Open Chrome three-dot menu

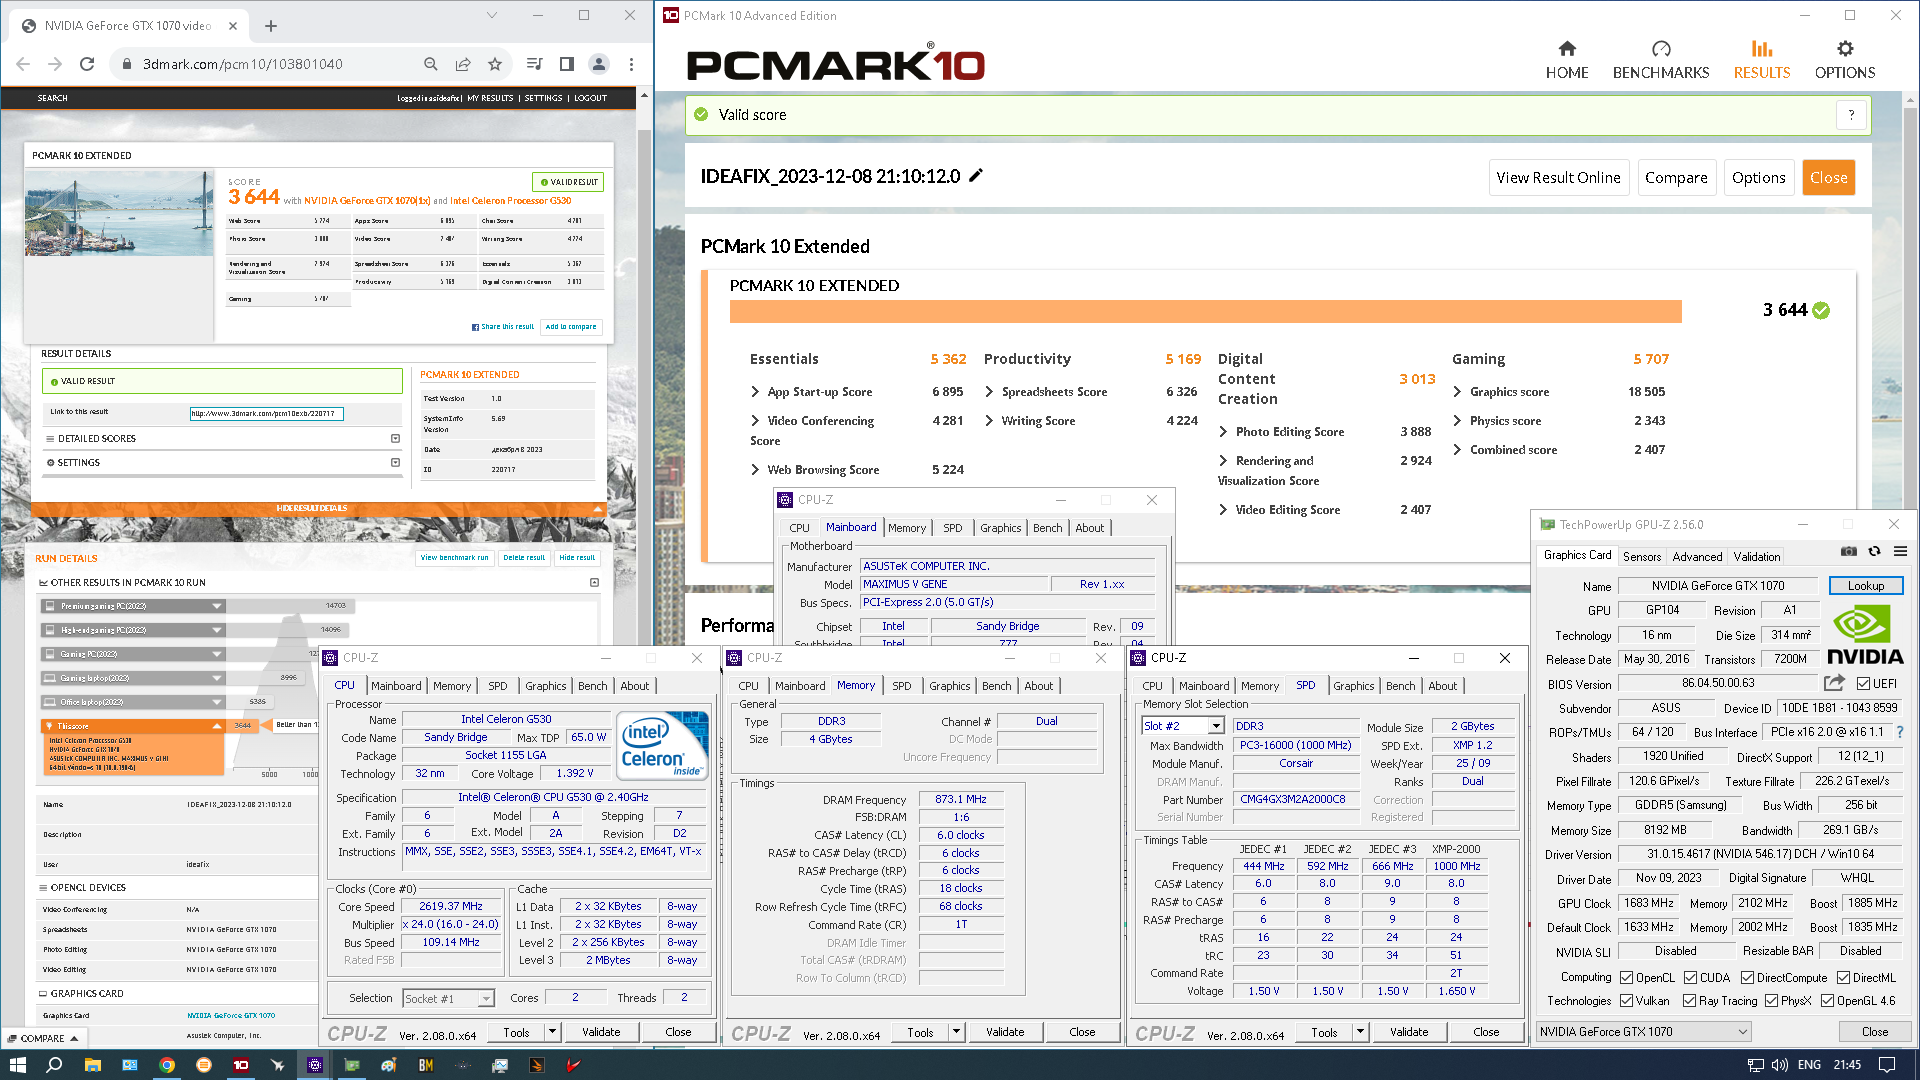coord(631,64)
